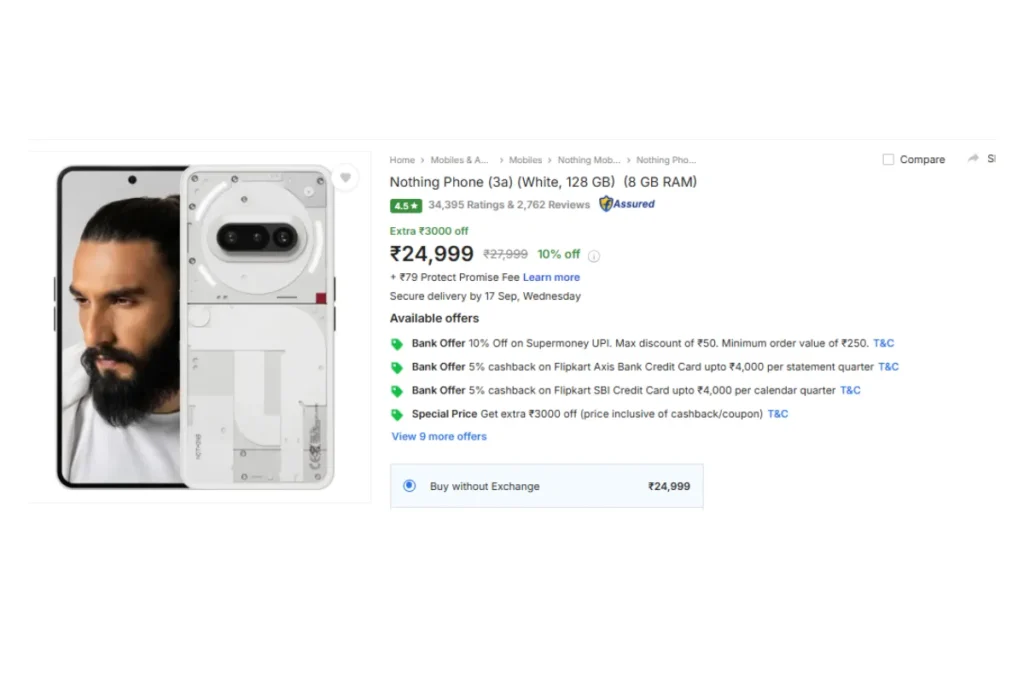Viewport: 1024px width, 683px height.
Task: Click the price info circle icon
Action: (594, 256)
